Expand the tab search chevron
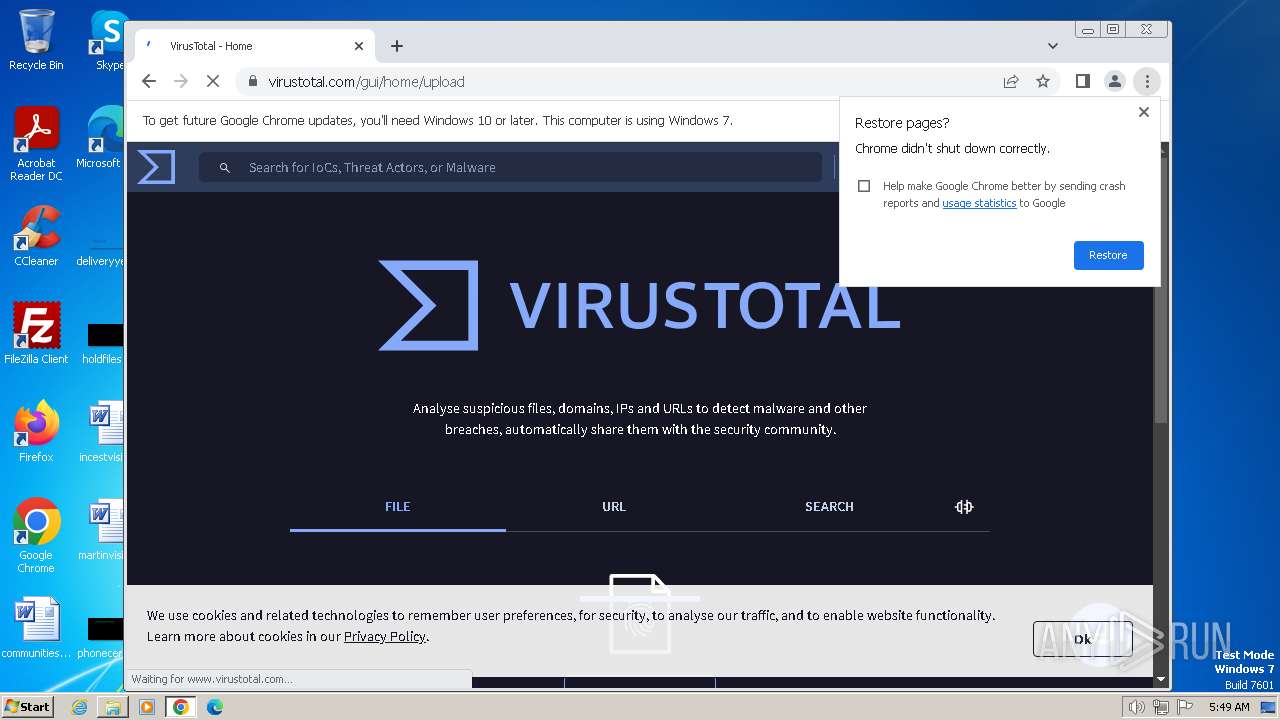 [1053, 46]
